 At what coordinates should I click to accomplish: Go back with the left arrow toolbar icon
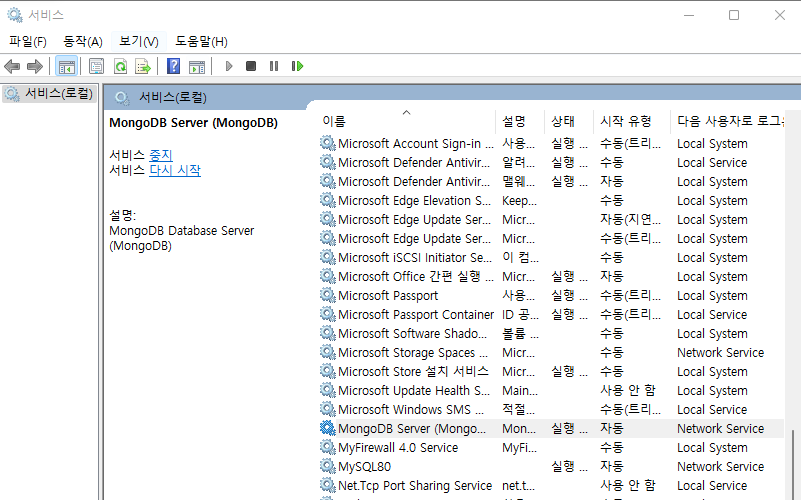12,66
